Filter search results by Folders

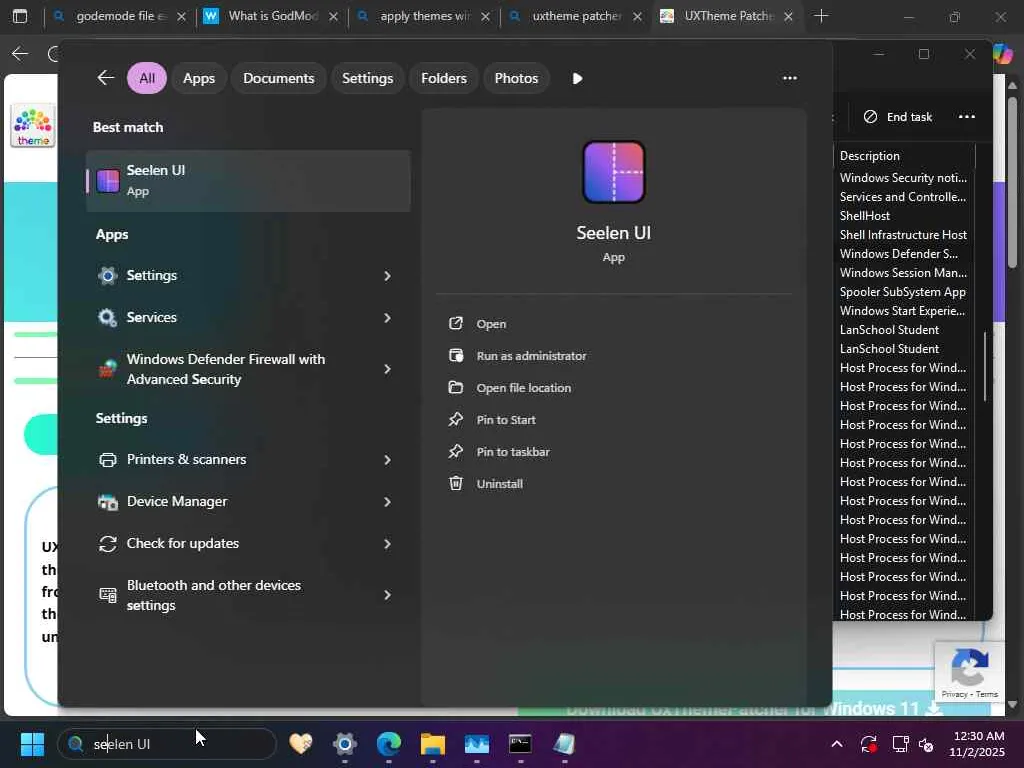click(x=444, y=78)
